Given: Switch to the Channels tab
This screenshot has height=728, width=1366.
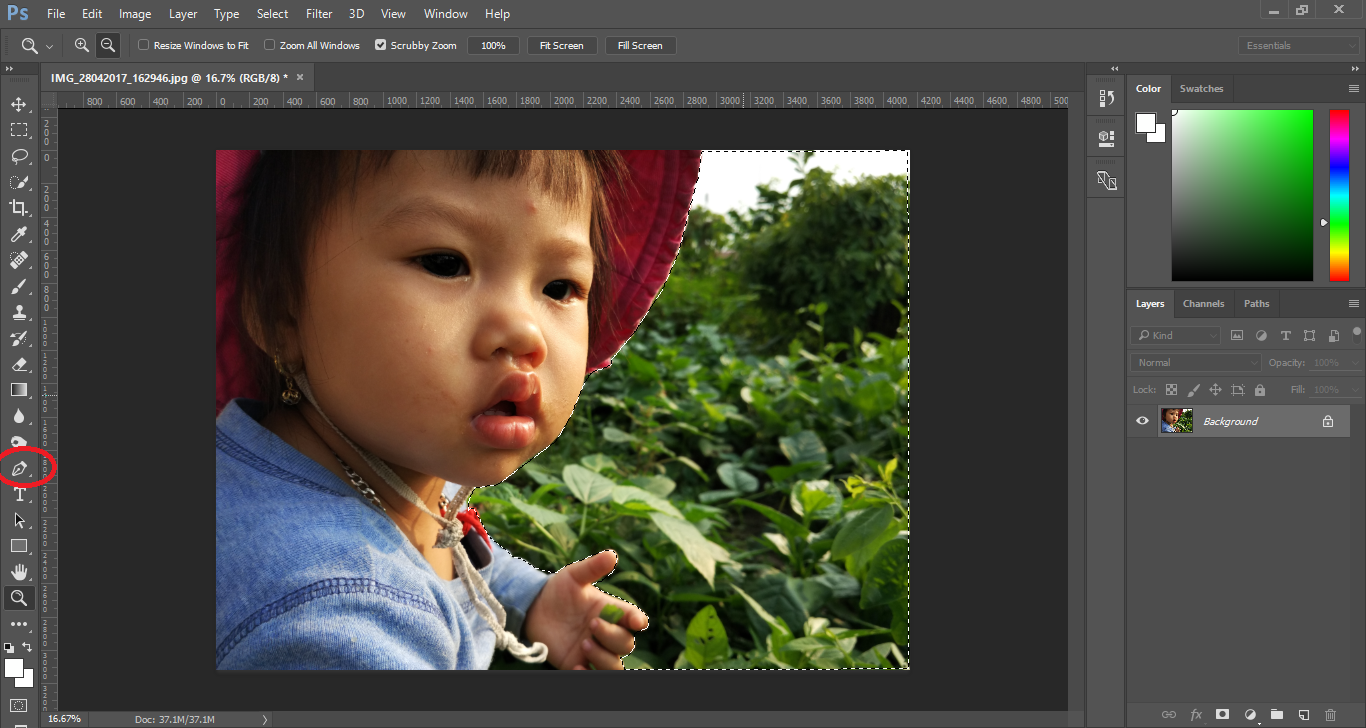Looking at the screenshot, I should tap(1203, 304).
